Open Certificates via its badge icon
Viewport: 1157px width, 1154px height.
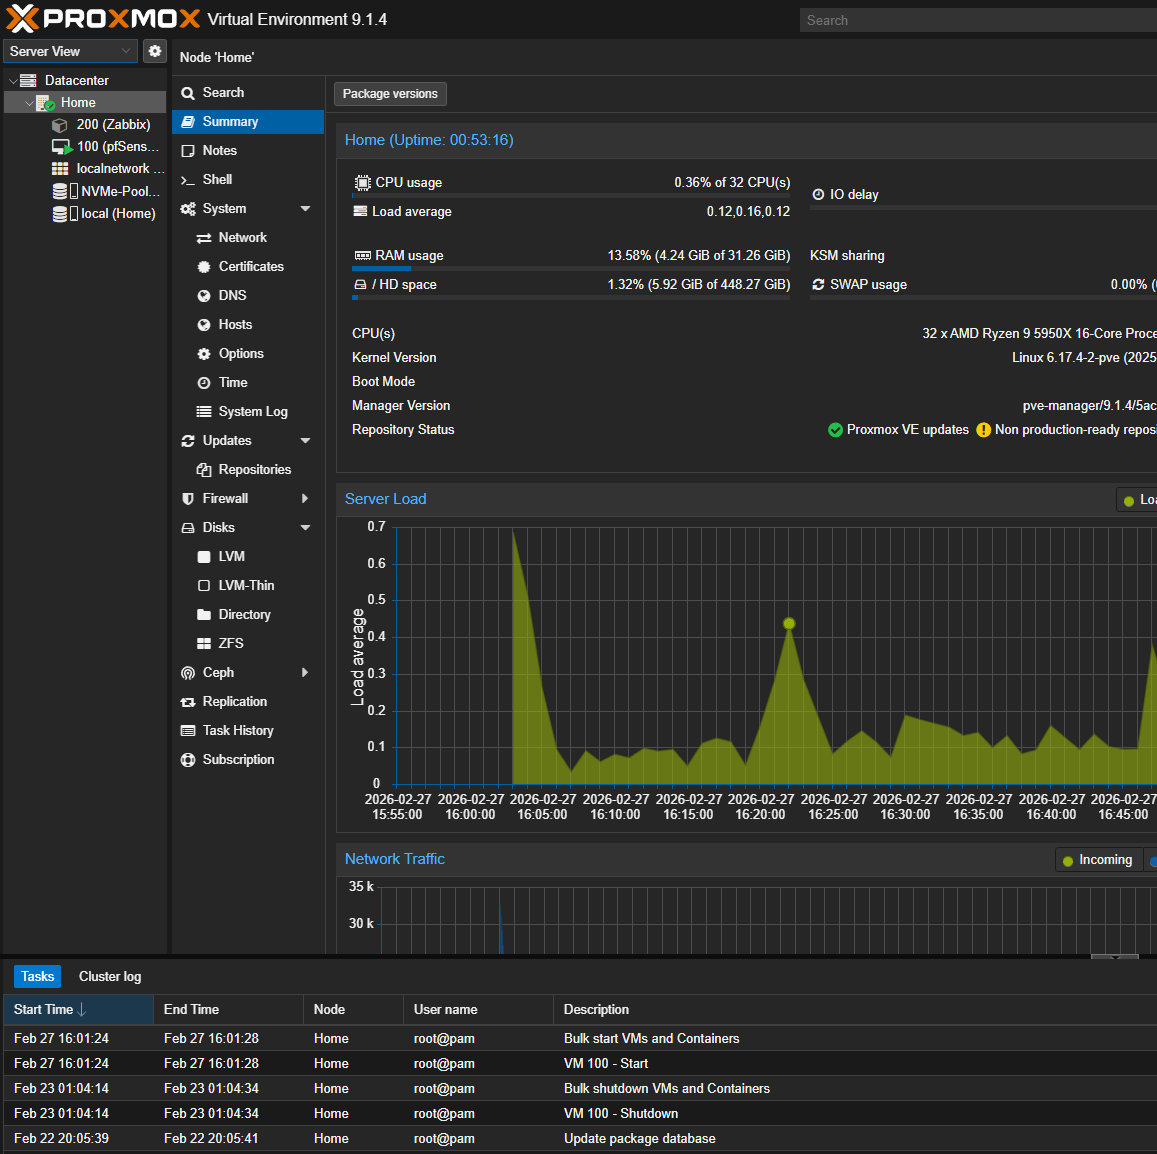(x=204, y=267)
